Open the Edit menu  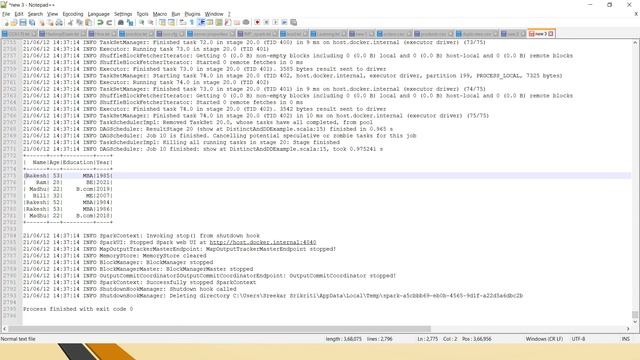(x=19, y=14)
